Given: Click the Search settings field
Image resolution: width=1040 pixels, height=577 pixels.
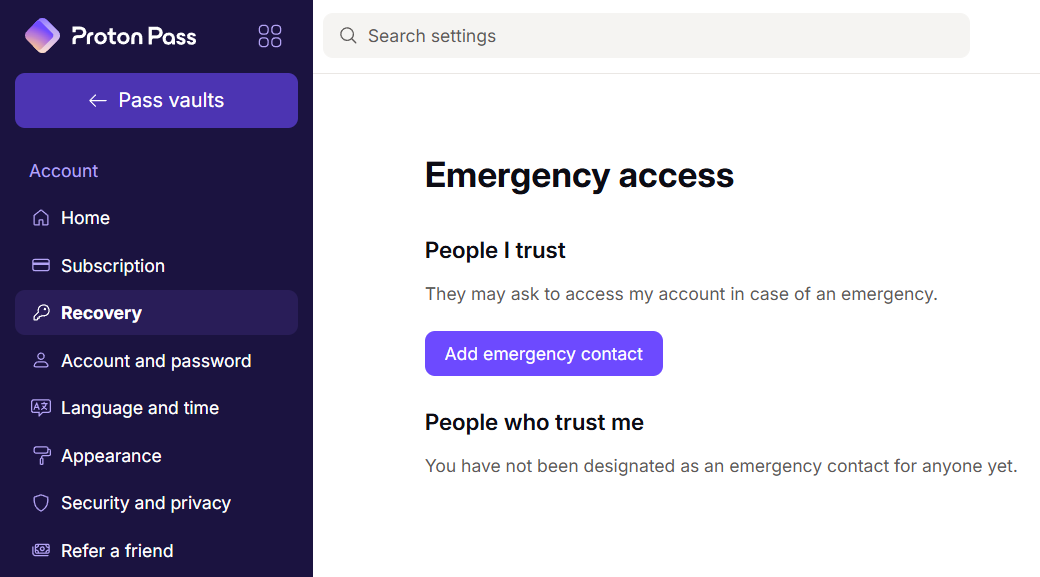Looking at the screenshot, I should click(645, 35).
